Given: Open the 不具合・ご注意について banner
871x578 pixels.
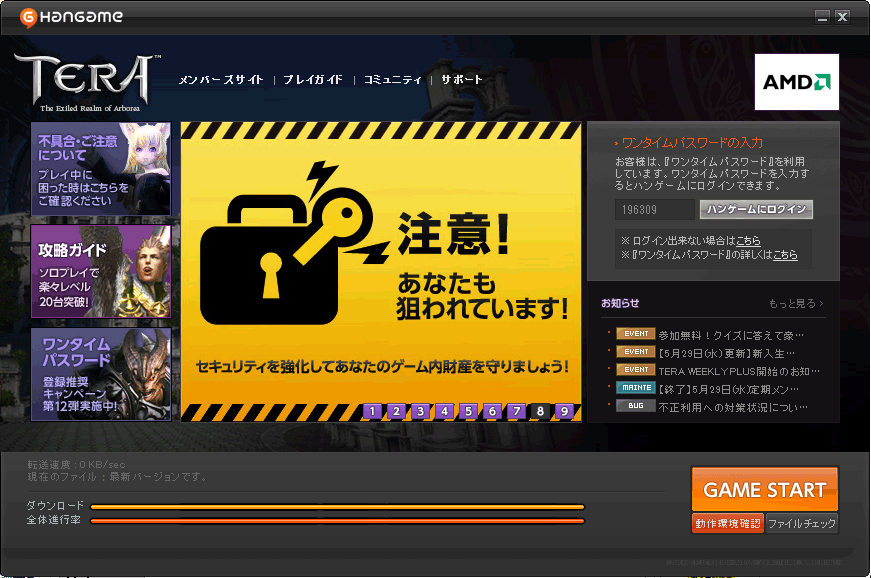Looking at the screenshot, I should click(101, 169).
